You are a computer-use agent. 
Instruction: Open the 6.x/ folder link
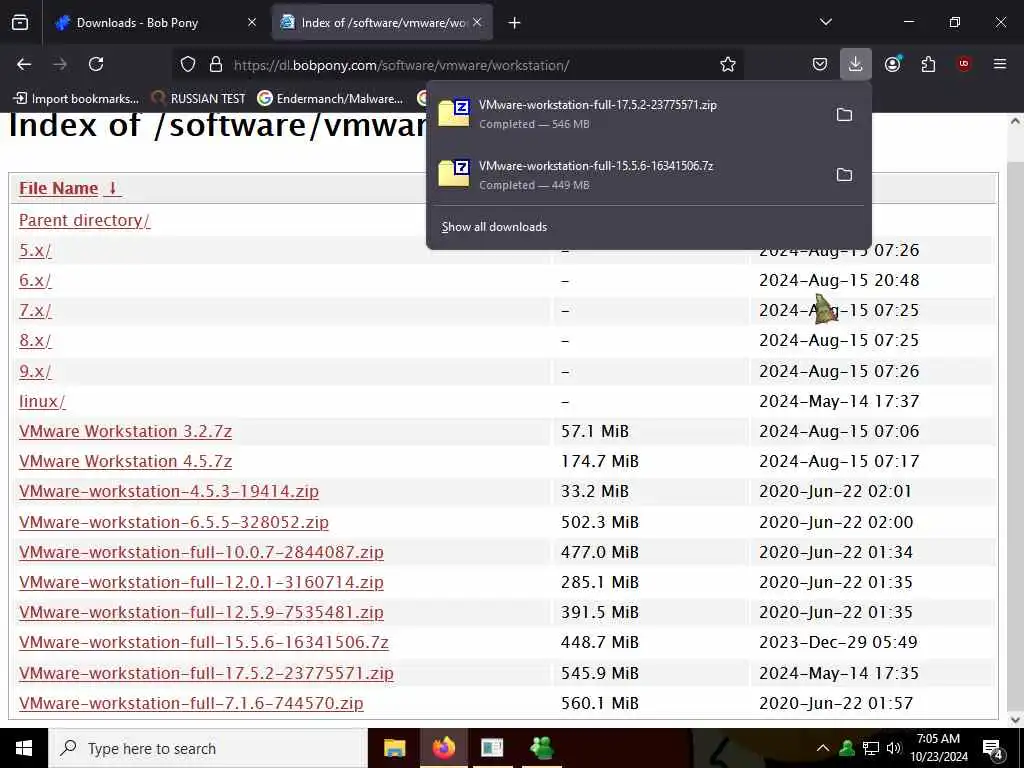pyautogui.click(x=35, y=281)
